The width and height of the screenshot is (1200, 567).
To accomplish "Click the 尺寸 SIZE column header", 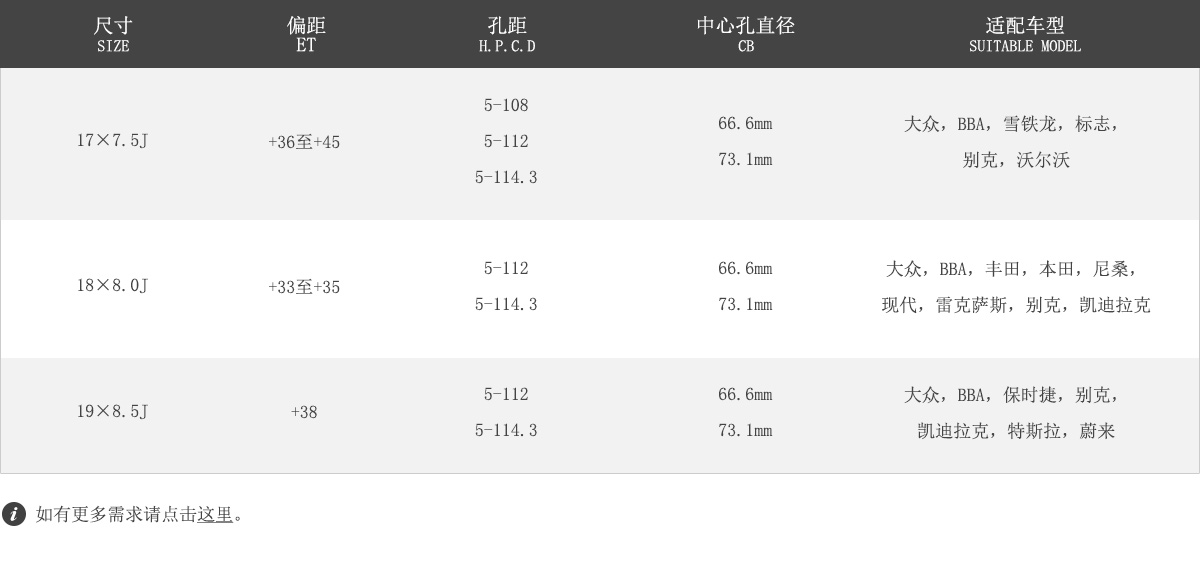I will (113, 34).
